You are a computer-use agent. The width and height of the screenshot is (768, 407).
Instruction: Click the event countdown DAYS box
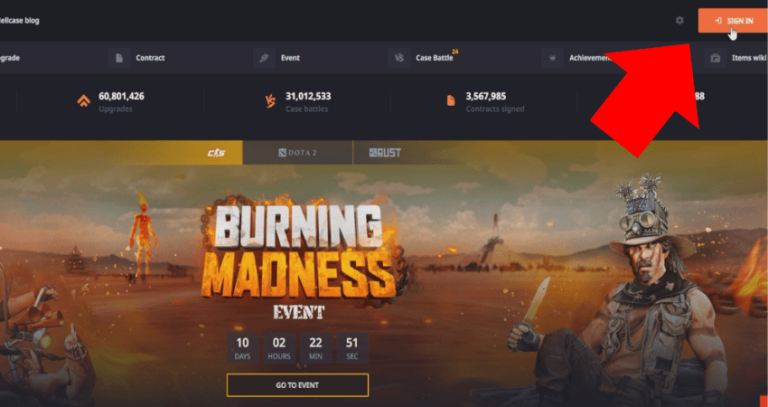(242, 348)
